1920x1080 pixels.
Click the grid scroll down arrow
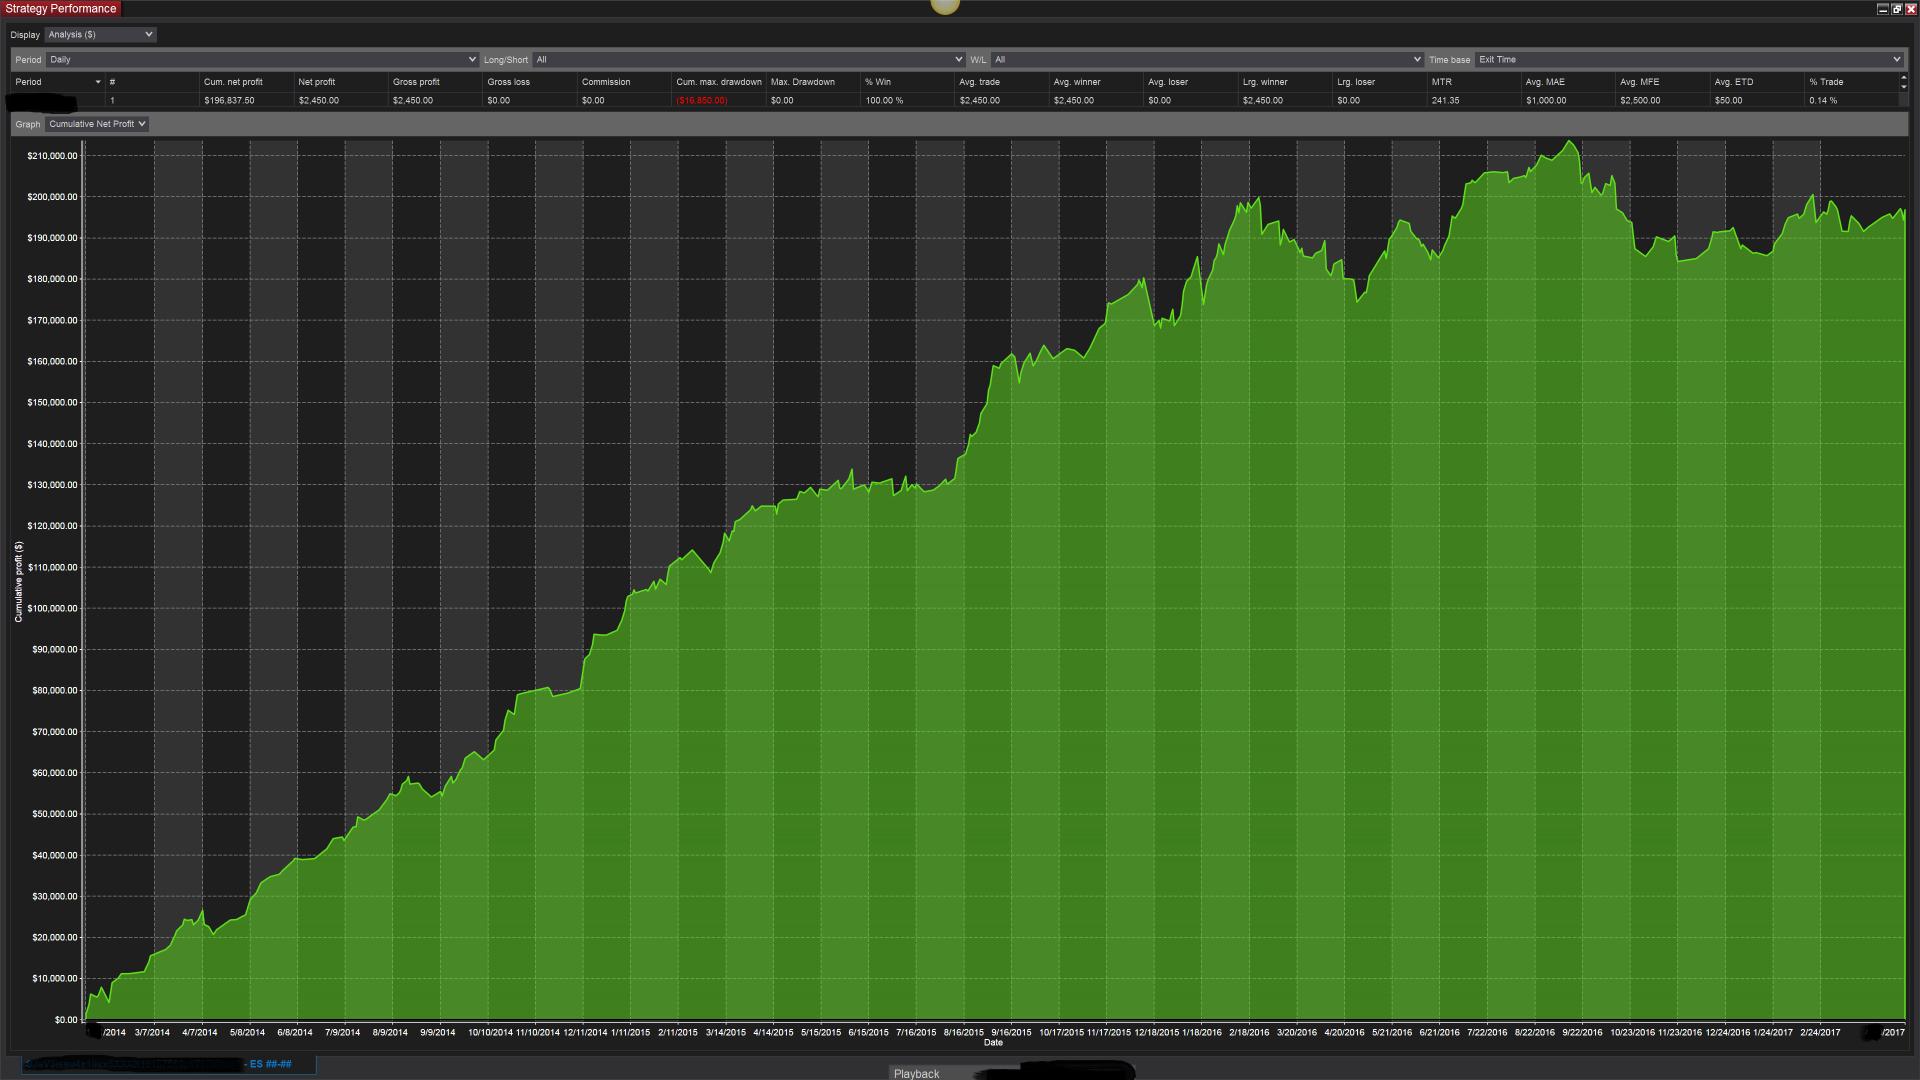pos(1903,88)
